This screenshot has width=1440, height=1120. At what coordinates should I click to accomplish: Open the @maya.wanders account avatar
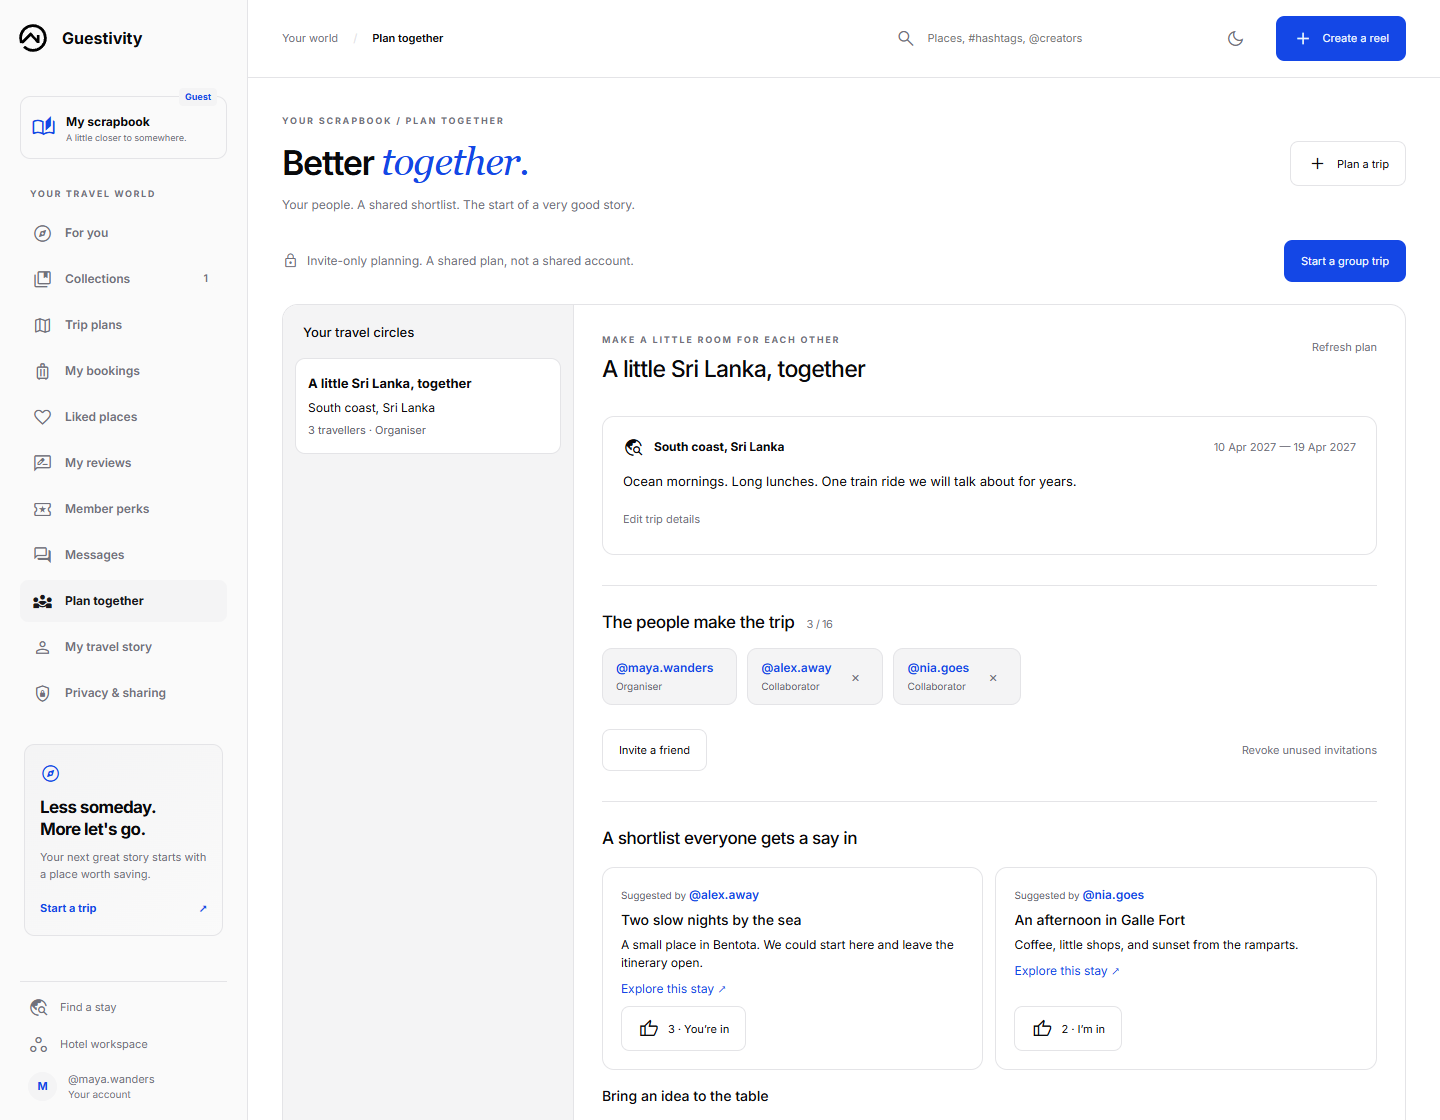(x=43, y=1086)
